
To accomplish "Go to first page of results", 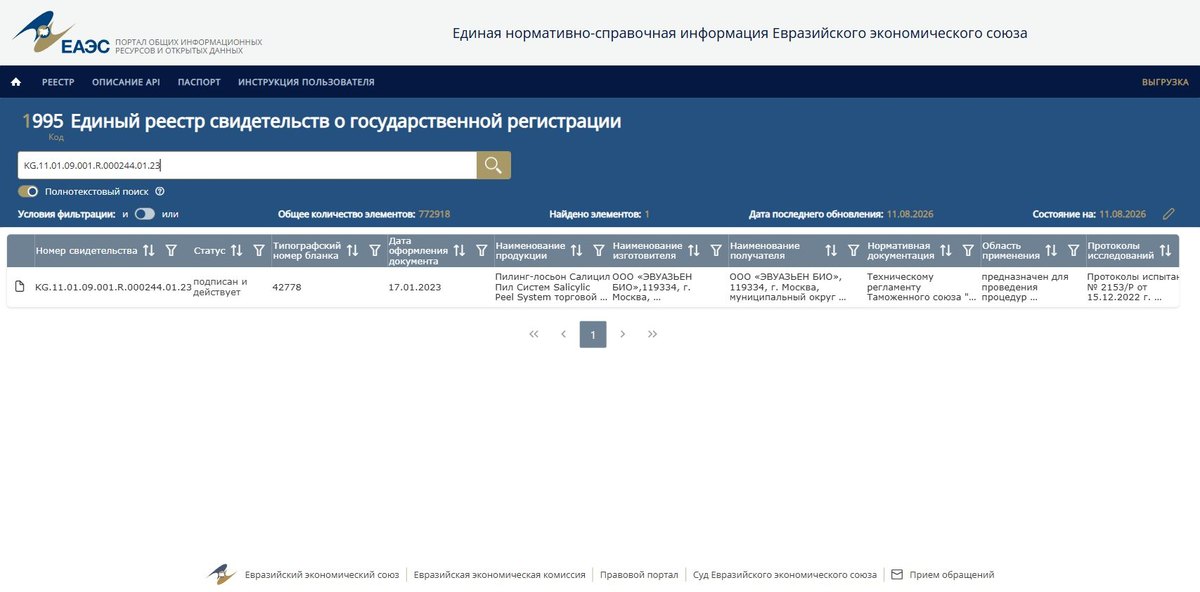I will click(x=533, y=334).
